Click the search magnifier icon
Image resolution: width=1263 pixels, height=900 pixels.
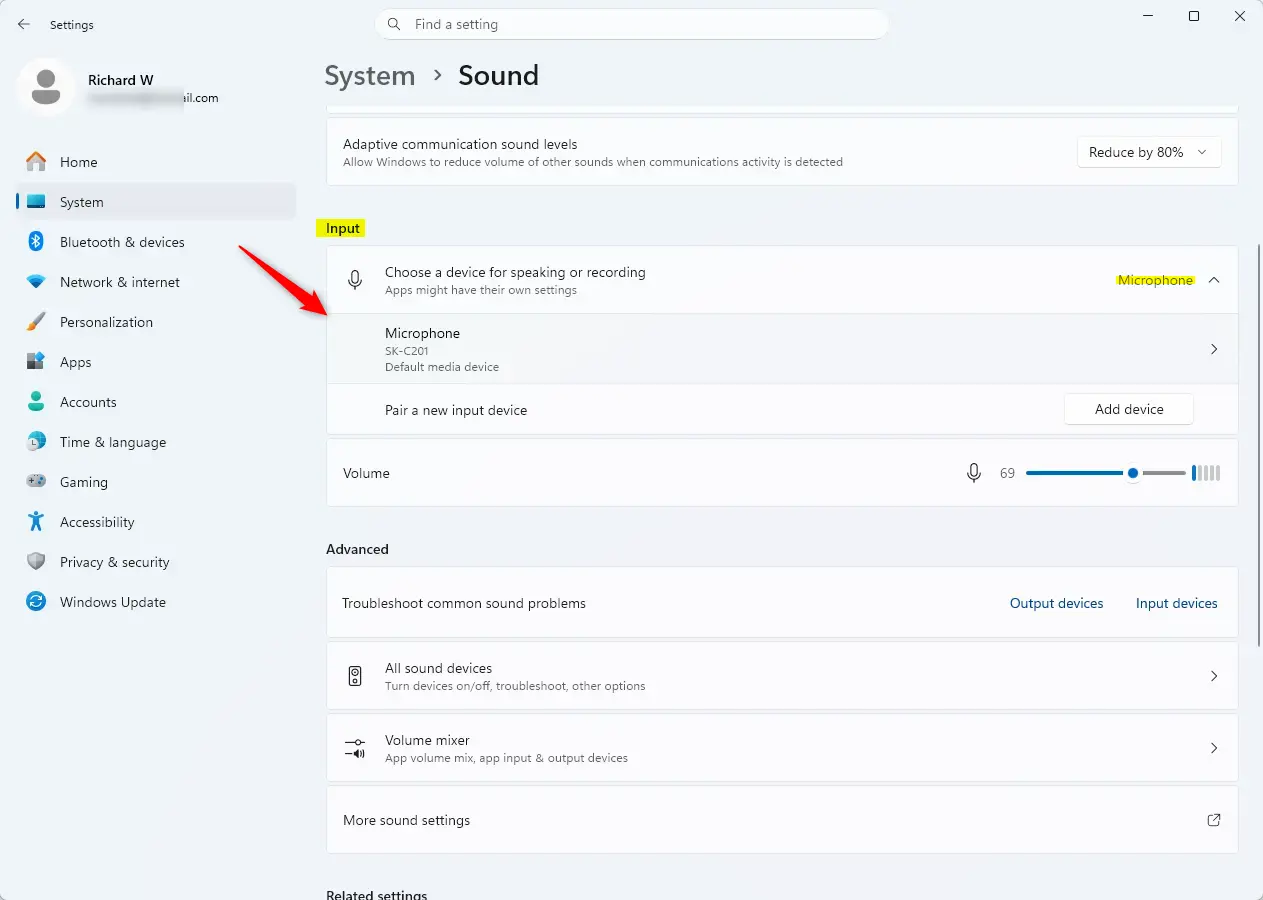pos(394,24)
